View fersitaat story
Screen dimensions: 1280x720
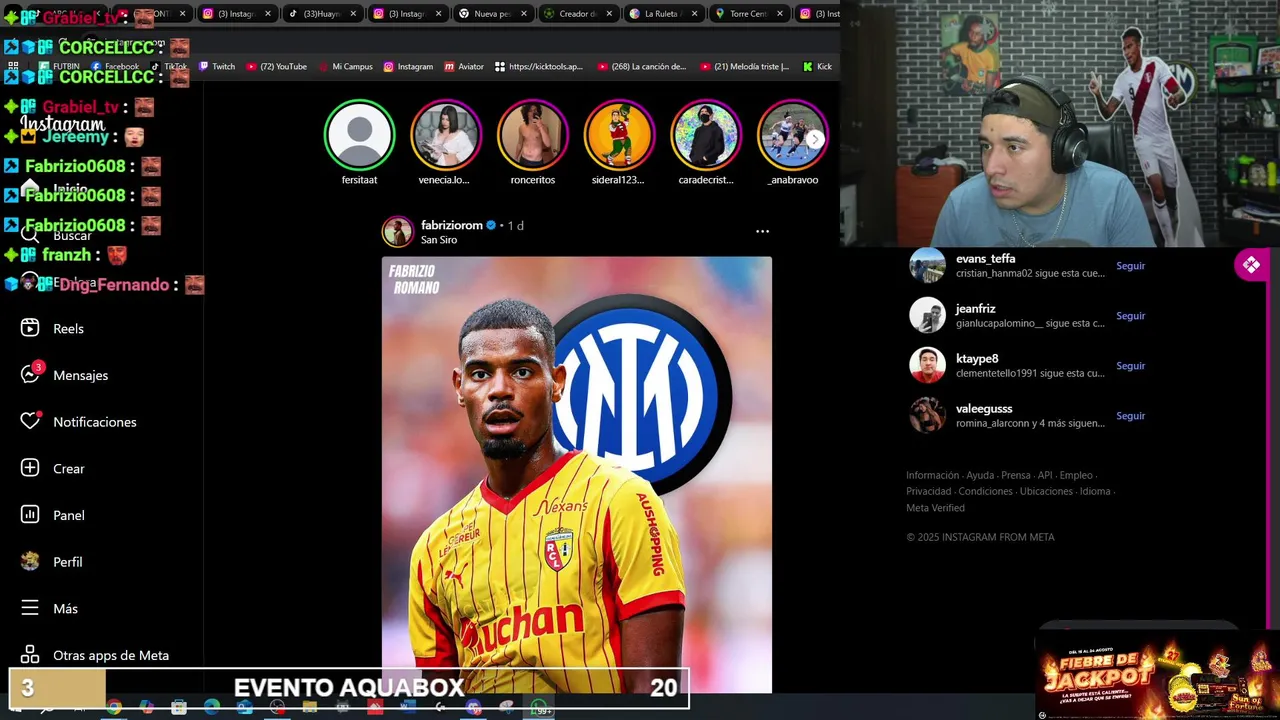coord(359,135)
